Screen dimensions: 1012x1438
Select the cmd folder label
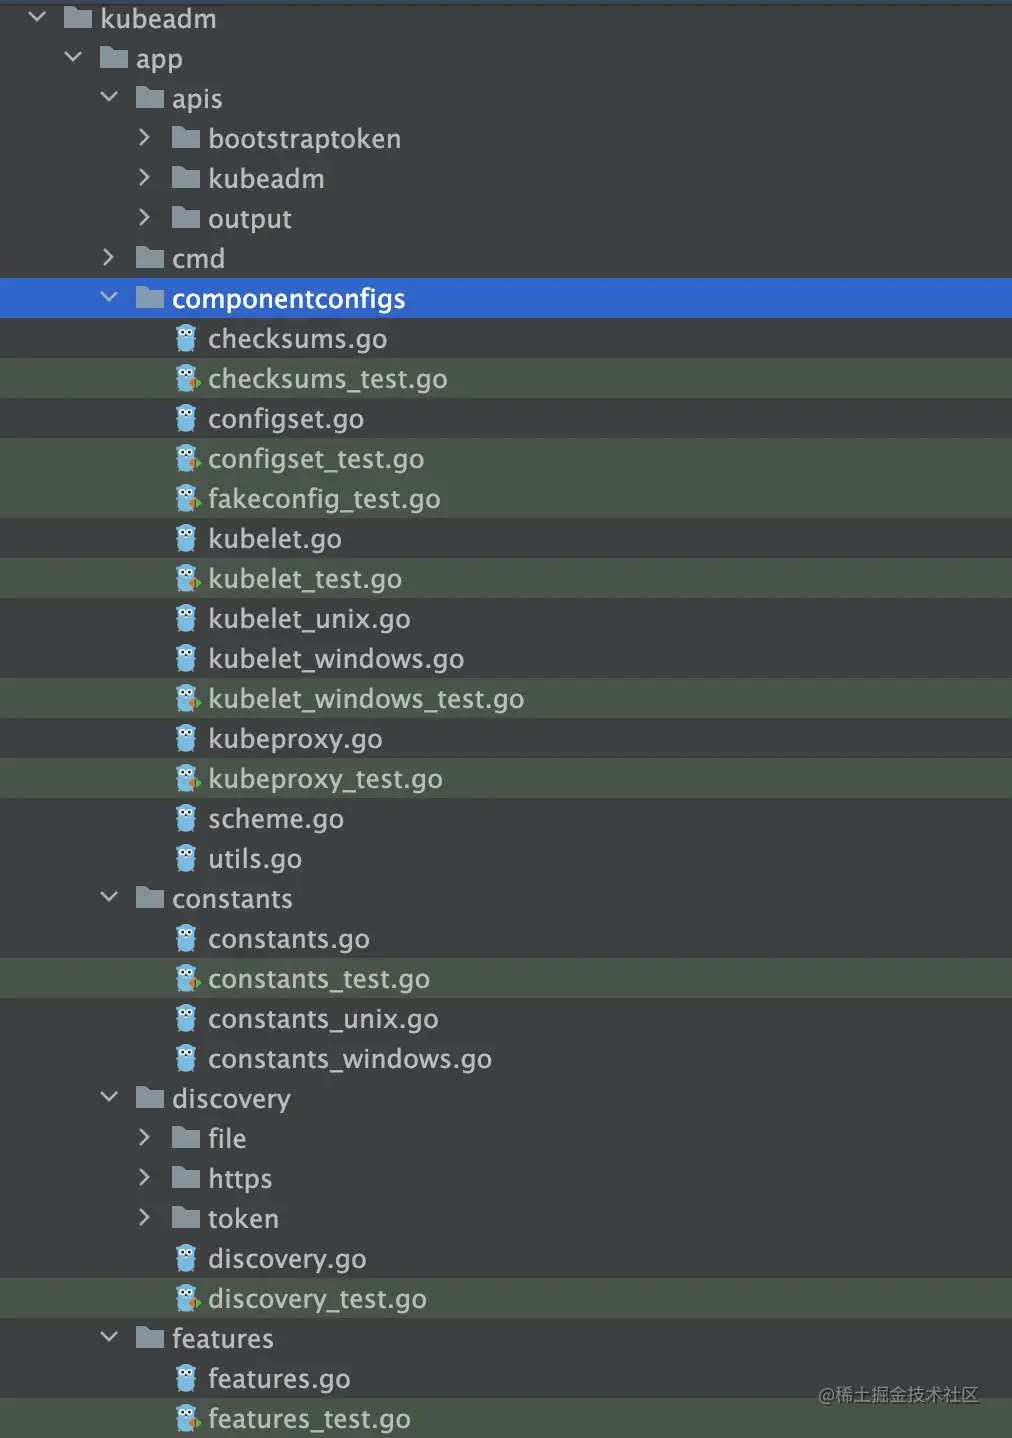pos(198,259)
